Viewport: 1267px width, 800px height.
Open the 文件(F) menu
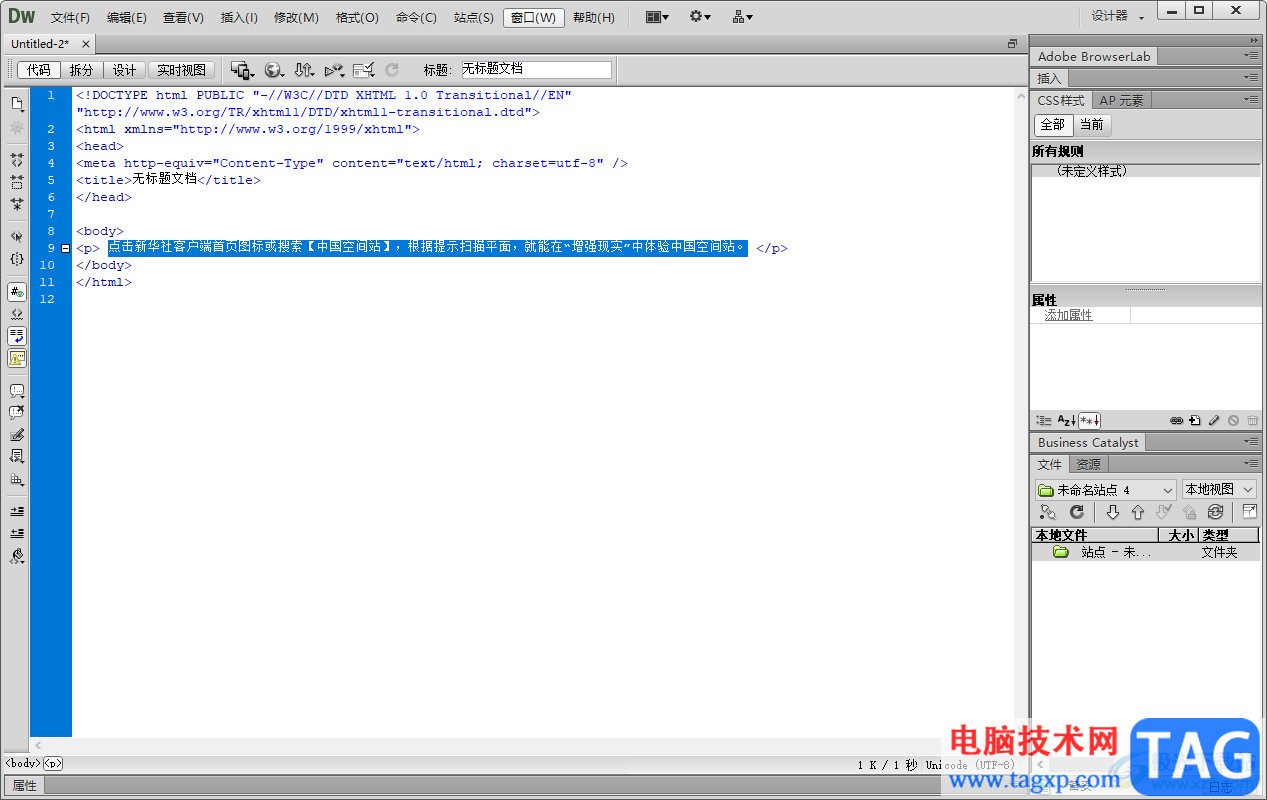(70, 18)
